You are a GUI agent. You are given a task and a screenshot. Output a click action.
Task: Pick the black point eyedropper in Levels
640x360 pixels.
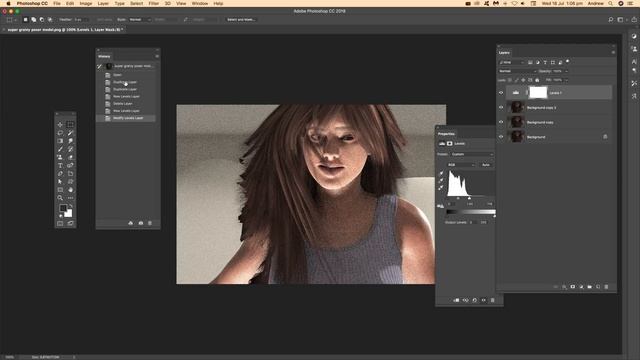441,173
